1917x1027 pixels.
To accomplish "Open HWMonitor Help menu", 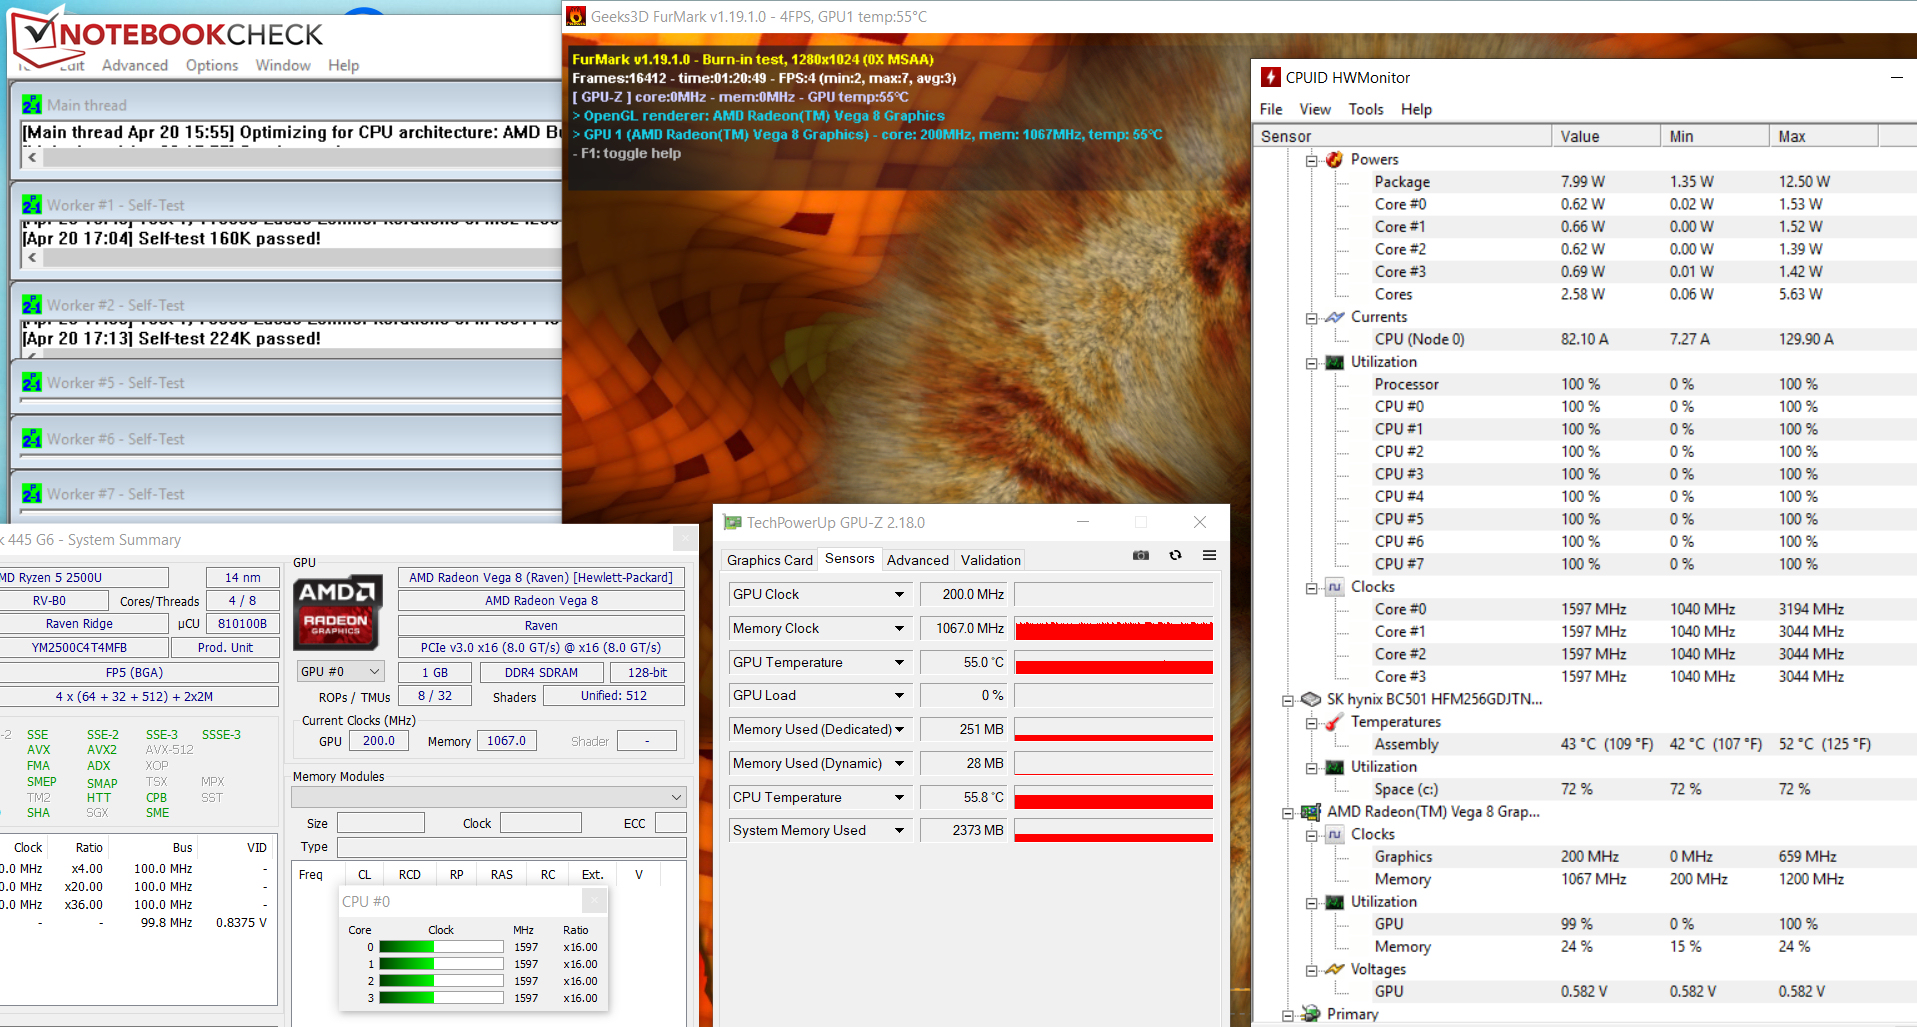I will [1416, 109].
